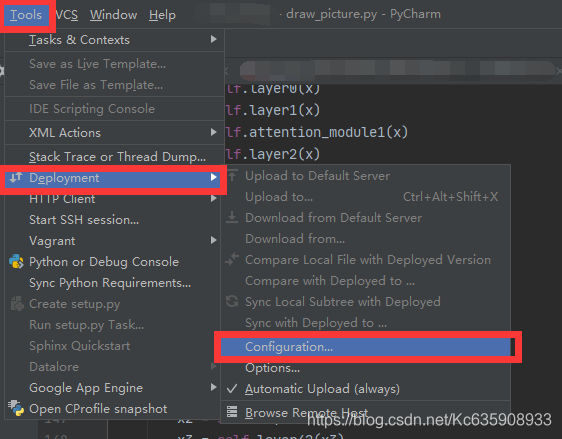Click Compare Local File with Deployed Version
562x439 pixels.
366,260
